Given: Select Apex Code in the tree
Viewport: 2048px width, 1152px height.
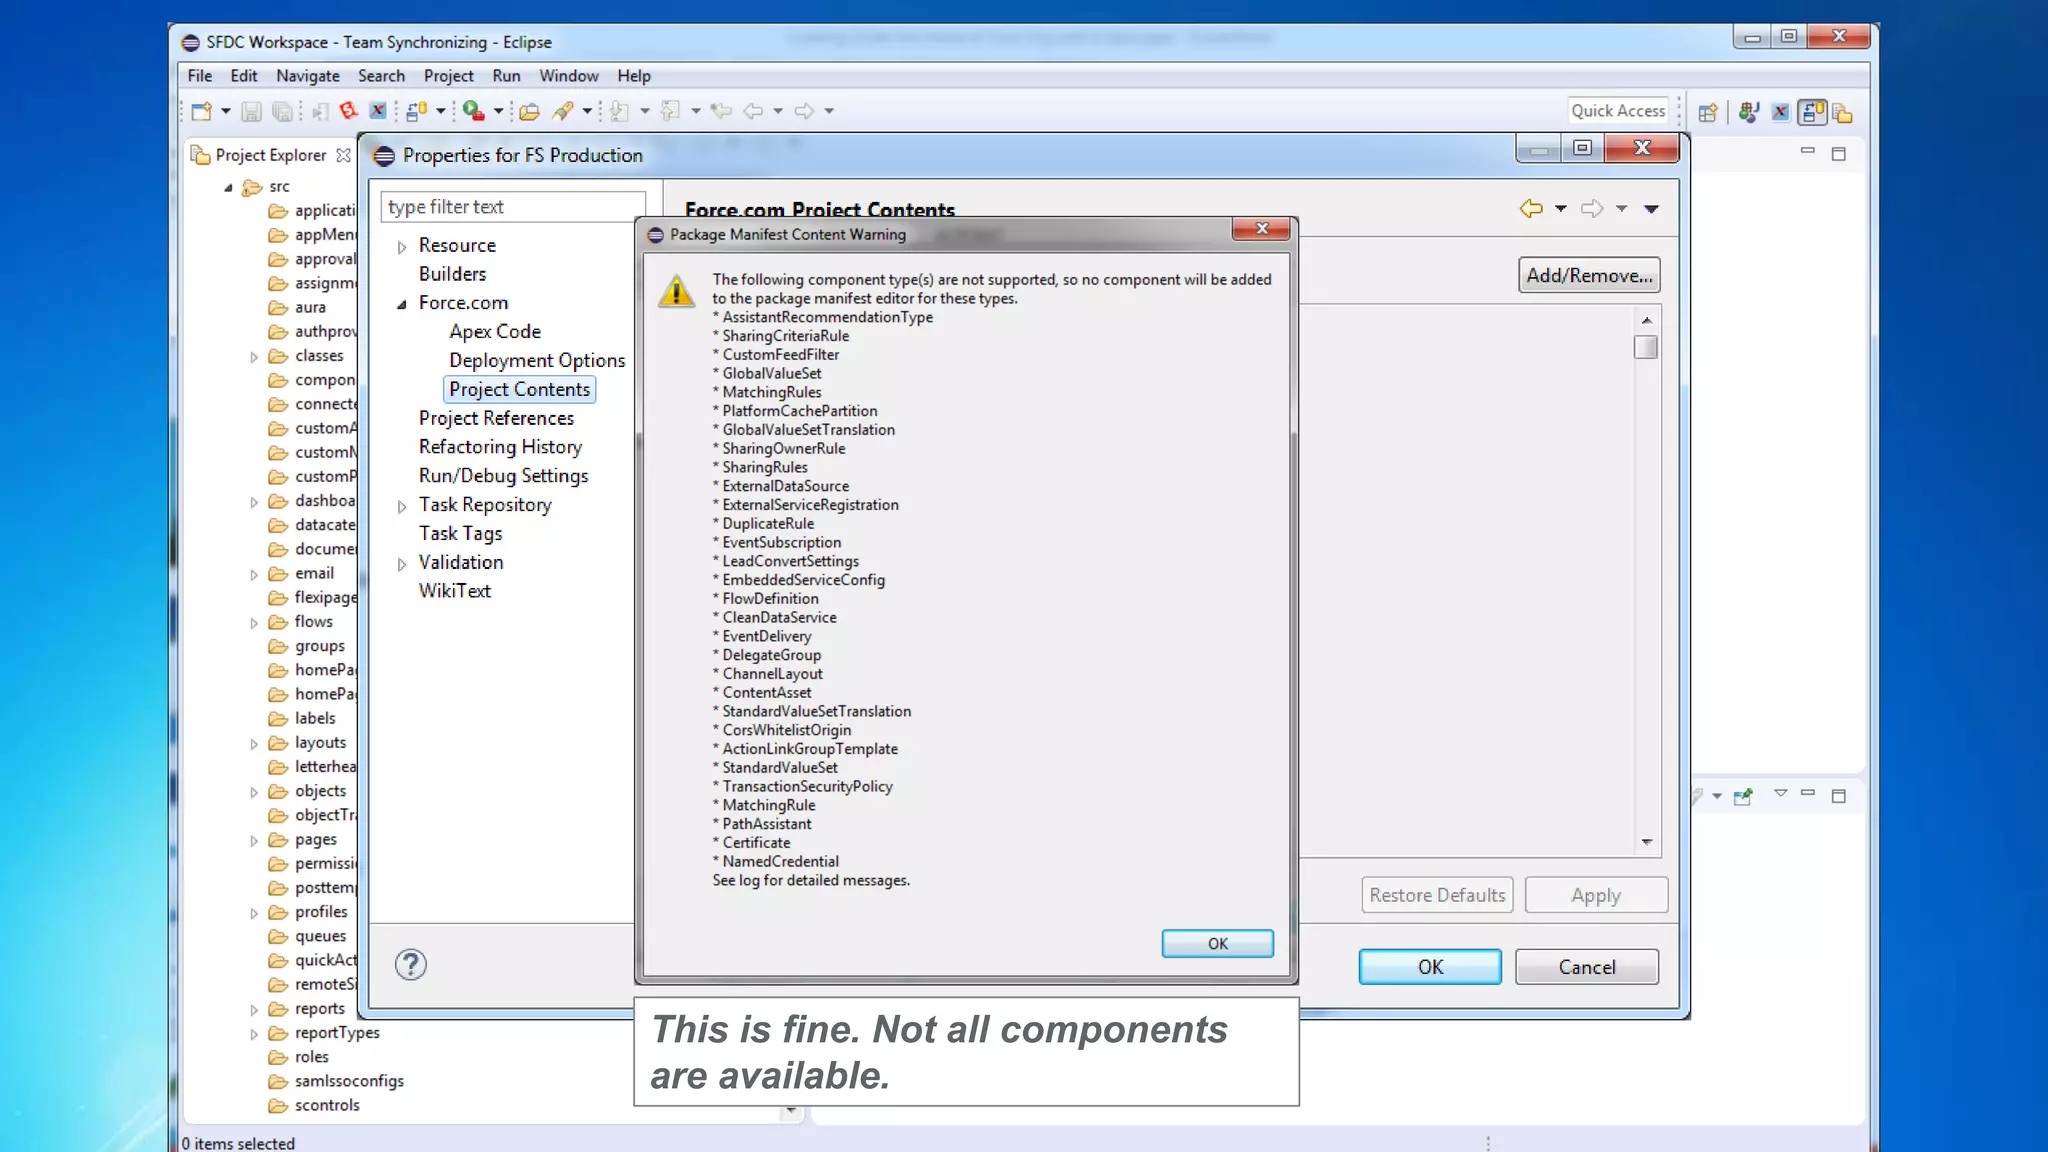Looking at the screenshot, I should (495, 332).
